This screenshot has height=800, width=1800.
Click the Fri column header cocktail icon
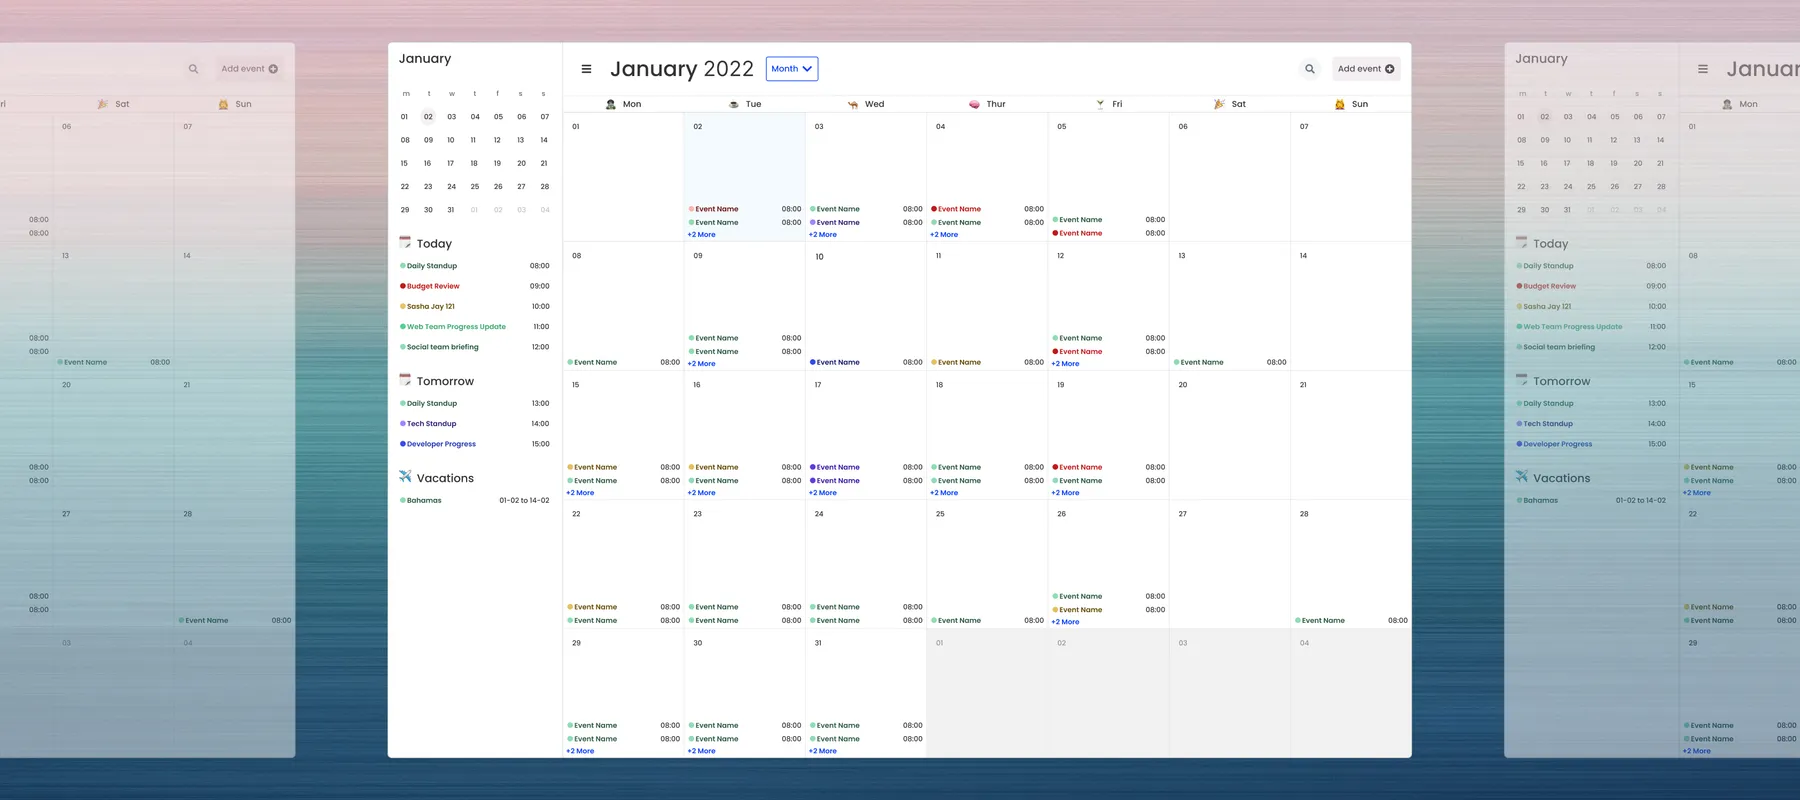[x=1100, y=104]
